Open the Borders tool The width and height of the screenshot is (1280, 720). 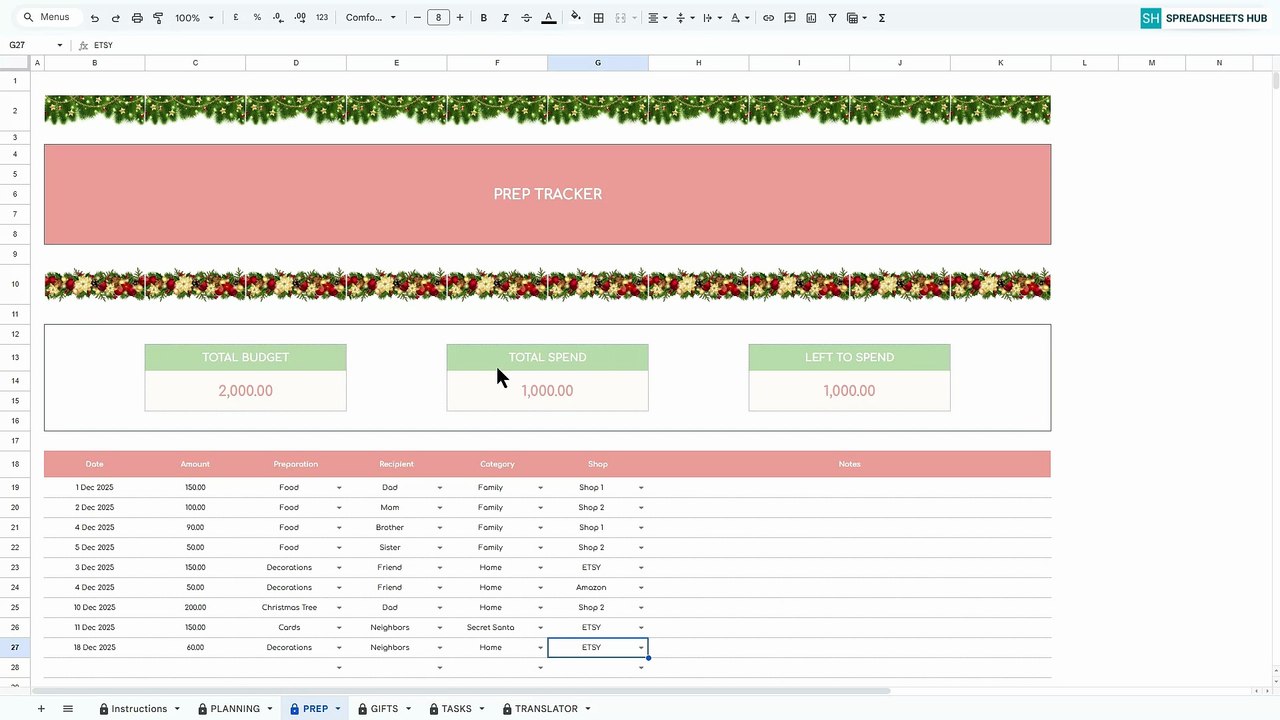click(598, 18)
